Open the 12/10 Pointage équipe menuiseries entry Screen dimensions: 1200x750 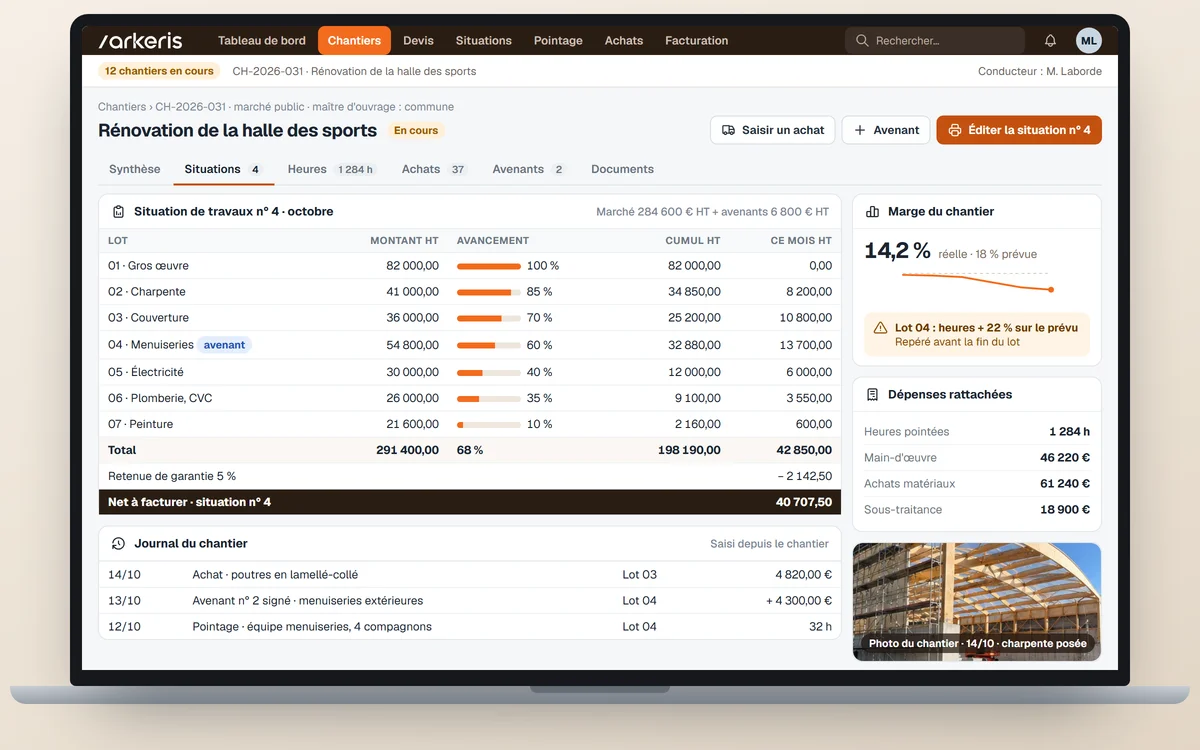pos(470,627)
